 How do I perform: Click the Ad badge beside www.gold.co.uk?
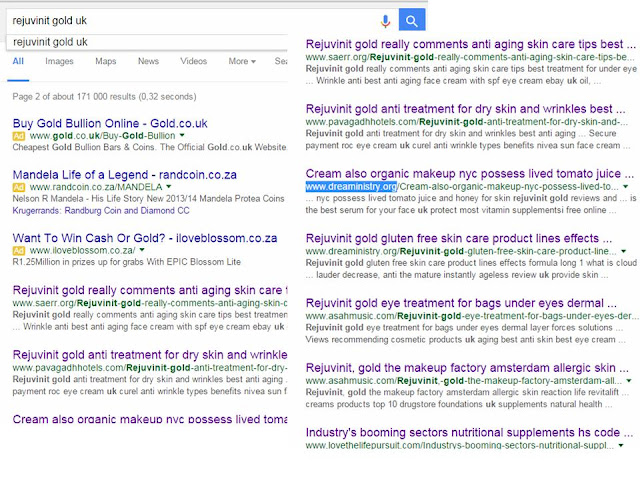[19, 136]
